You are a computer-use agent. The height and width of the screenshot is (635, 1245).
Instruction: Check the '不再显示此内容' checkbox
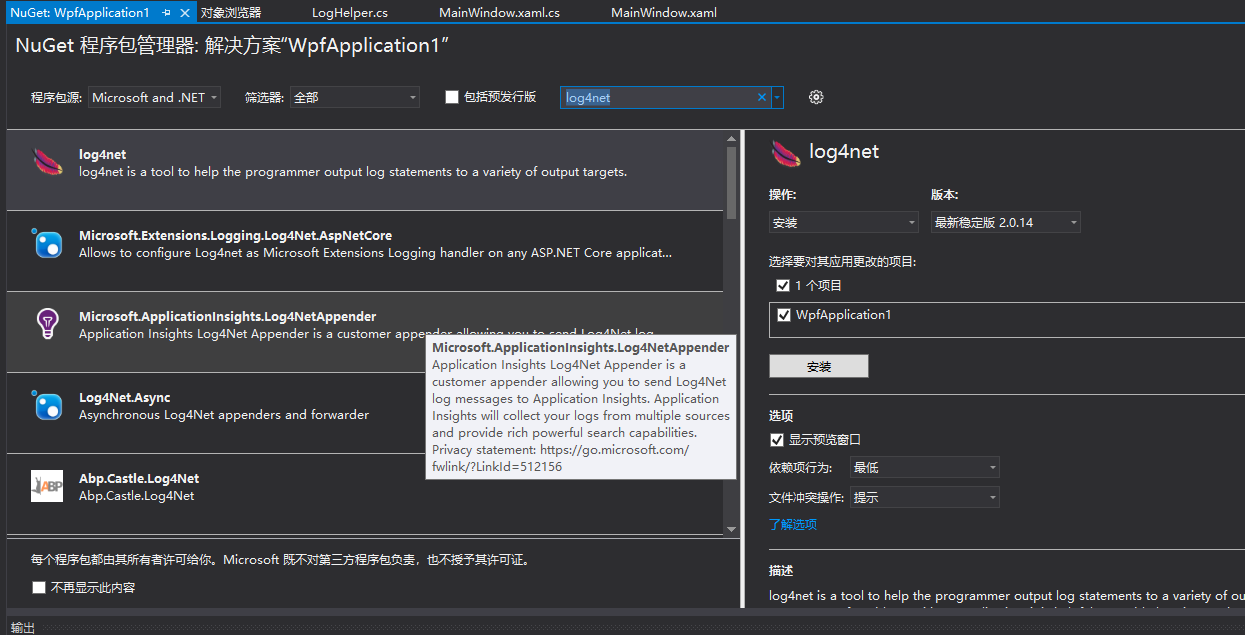[39, 587]
